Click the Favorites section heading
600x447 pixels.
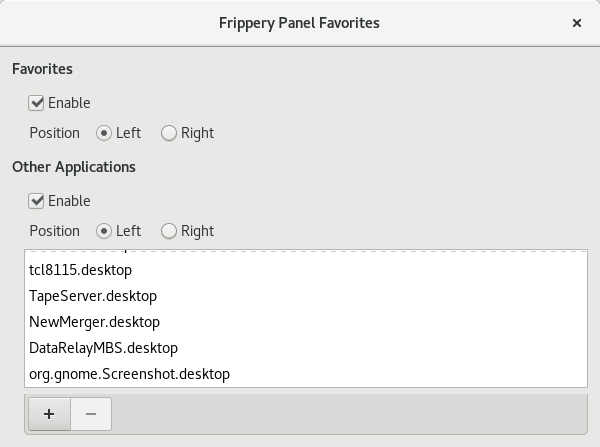coord(42,70)
